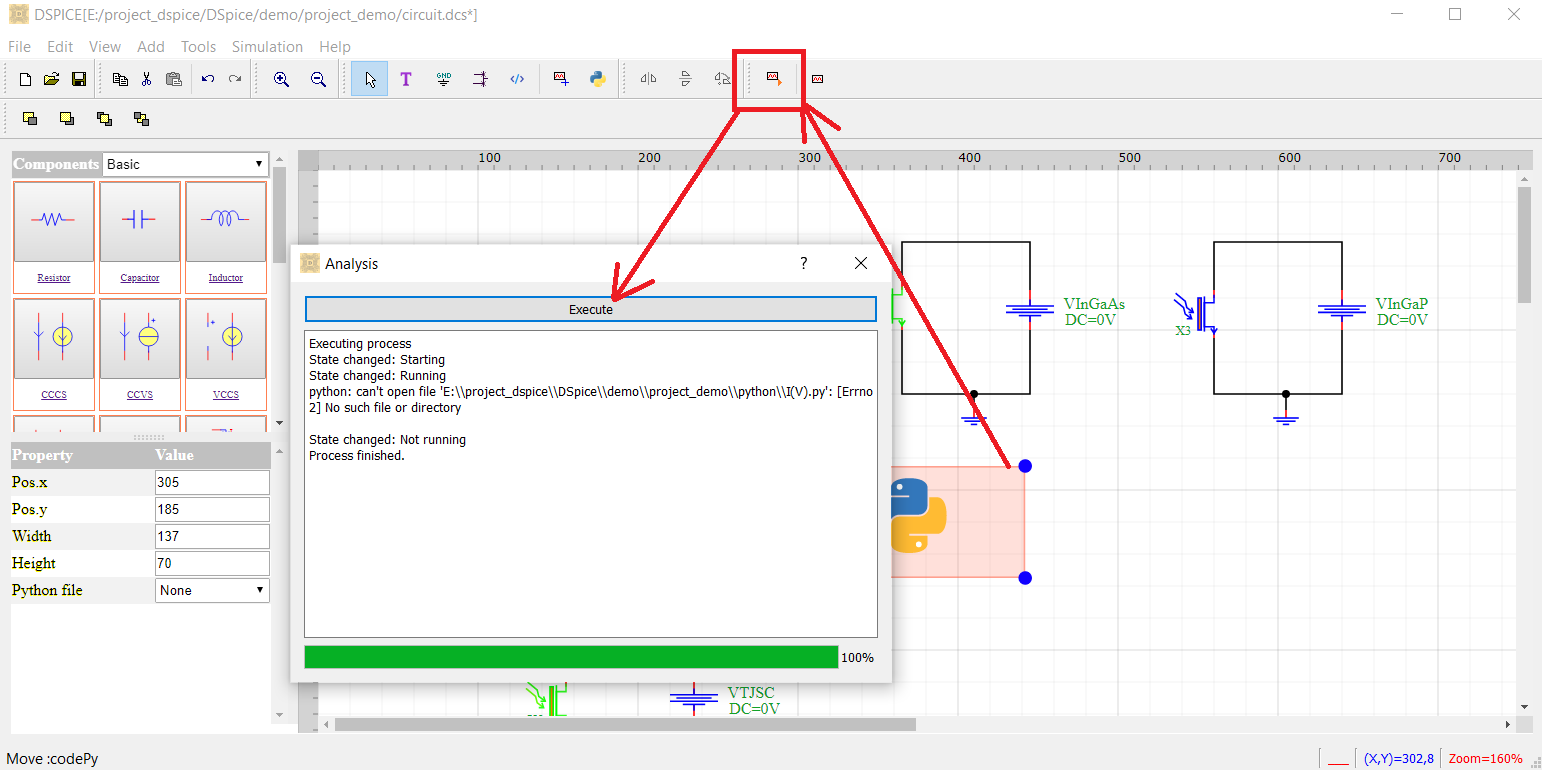Select the Inductor component thumbnail
This screenshot has height=770, width=1542.
coord(226,222)
